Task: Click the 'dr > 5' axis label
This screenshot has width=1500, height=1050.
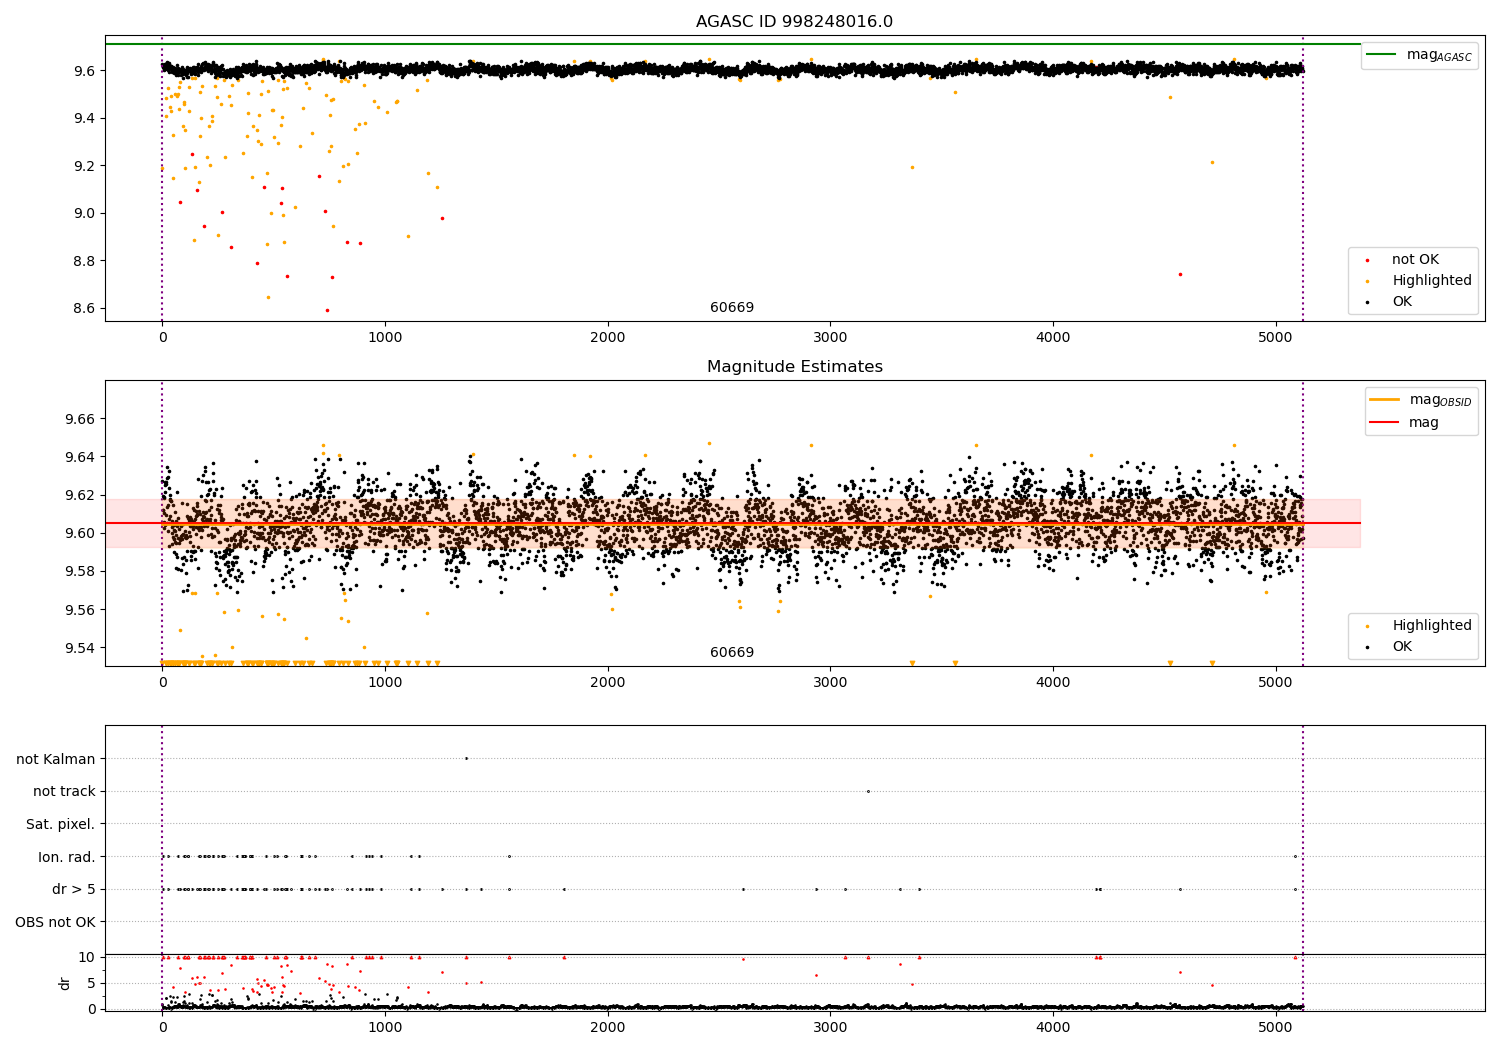Action: click(74, 890)
